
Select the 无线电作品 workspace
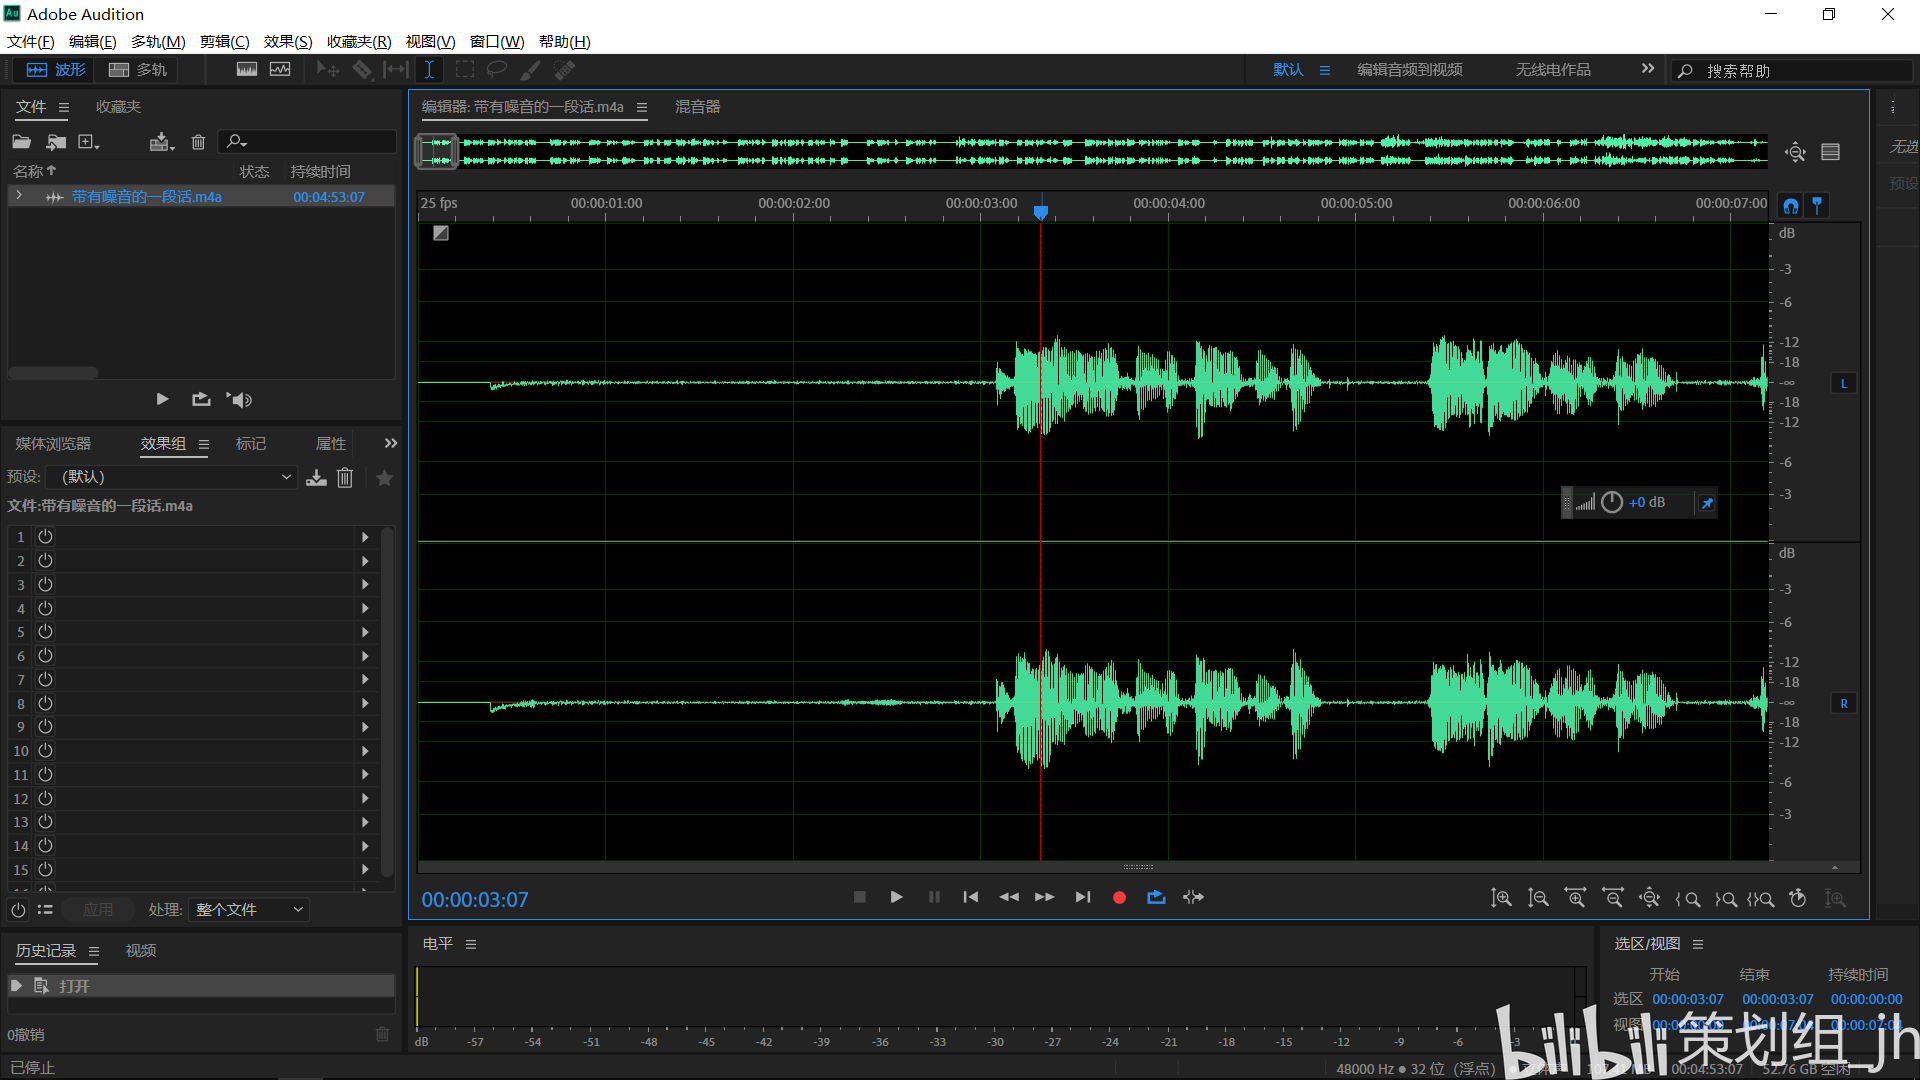1553,70
